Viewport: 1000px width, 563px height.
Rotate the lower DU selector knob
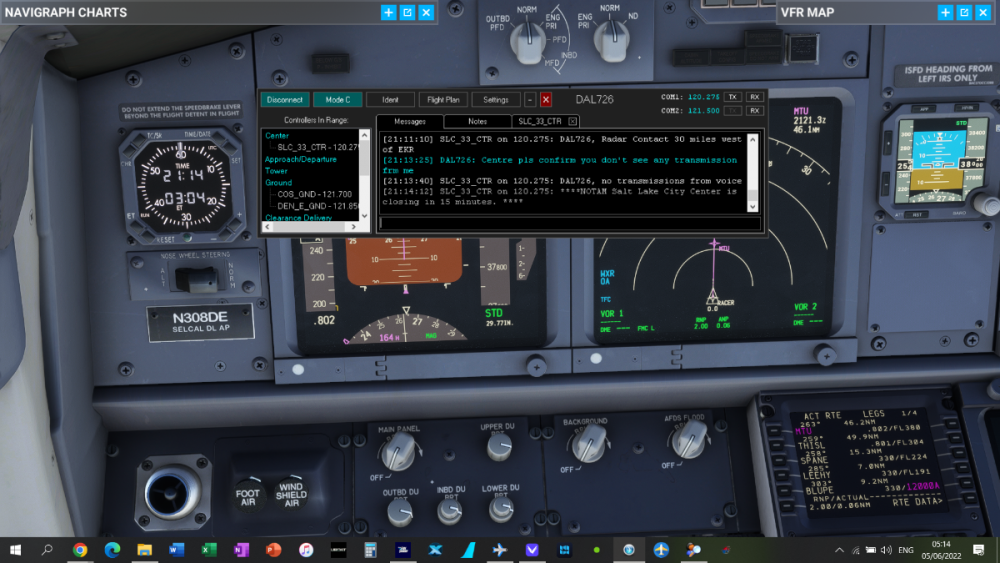point(612,40)
